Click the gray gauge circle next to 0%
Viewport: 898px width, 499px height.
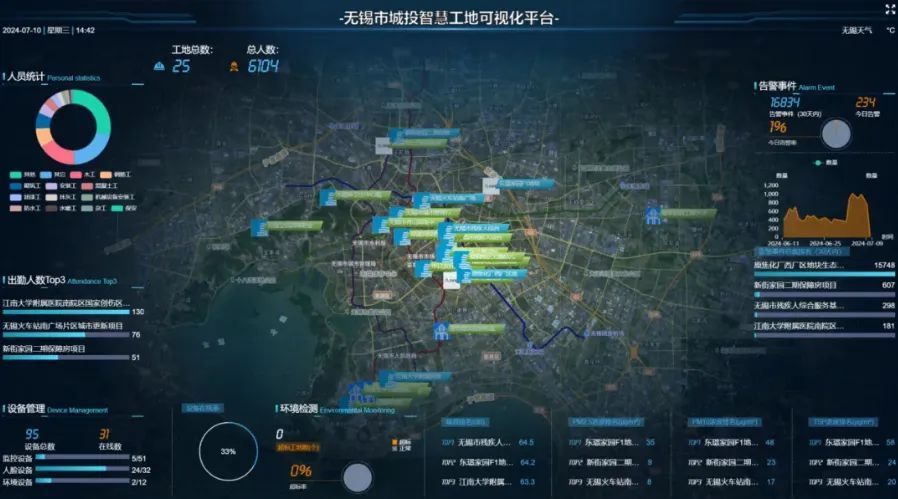357,477
